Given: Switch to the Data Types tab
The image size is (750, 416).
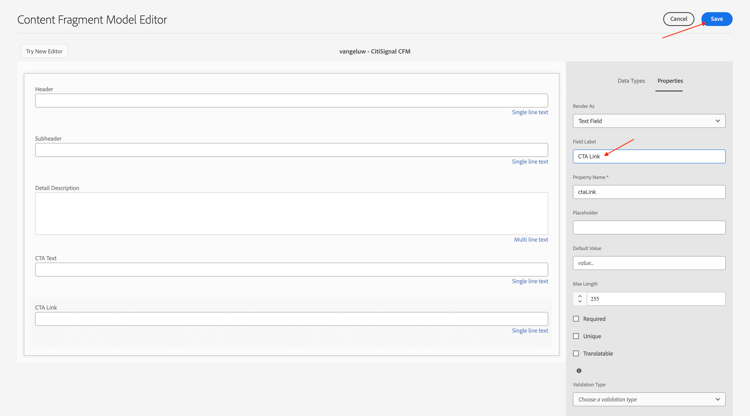Looking at the screenshot, I should 631,81.
